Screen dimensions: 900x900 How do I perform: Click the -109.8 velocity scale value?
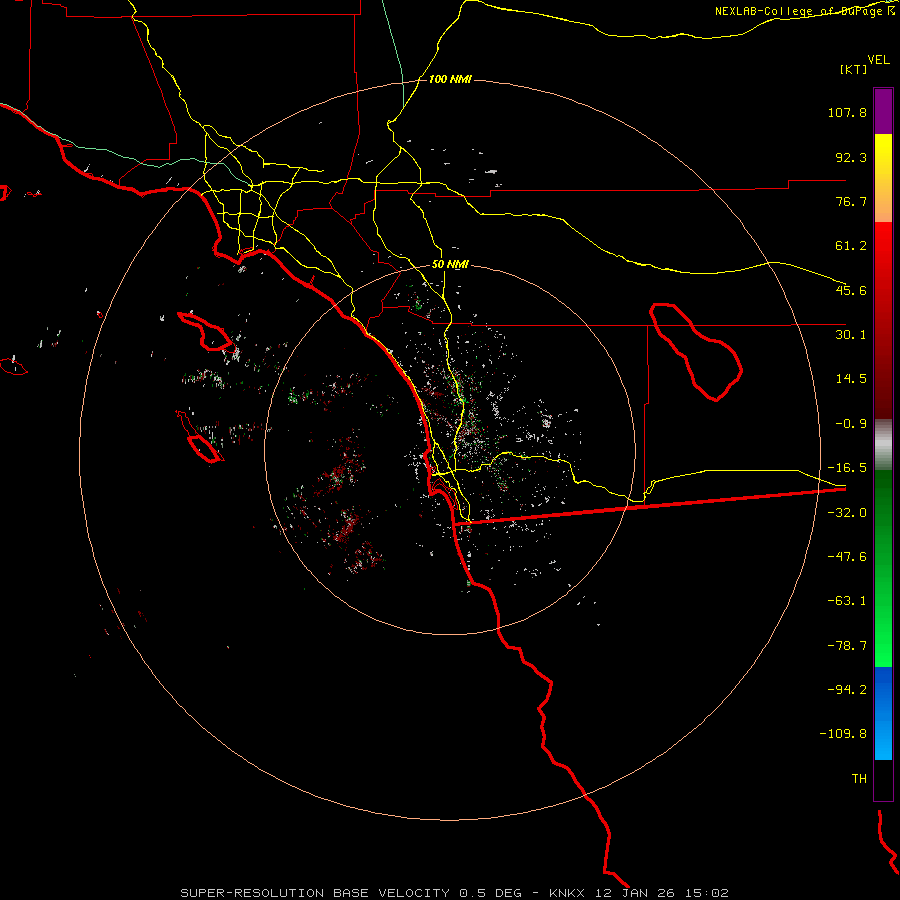[843, 734]
